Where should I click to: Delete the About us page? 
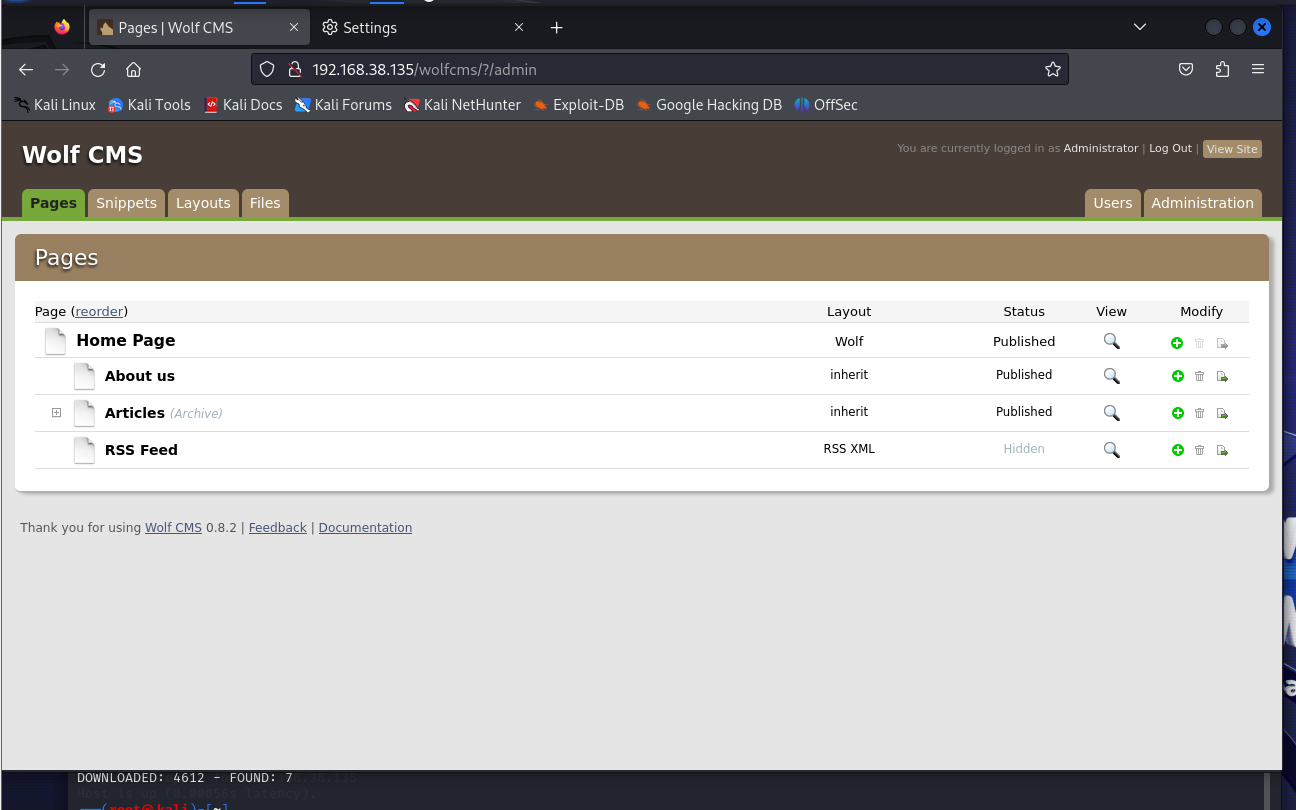point(1200,377)
